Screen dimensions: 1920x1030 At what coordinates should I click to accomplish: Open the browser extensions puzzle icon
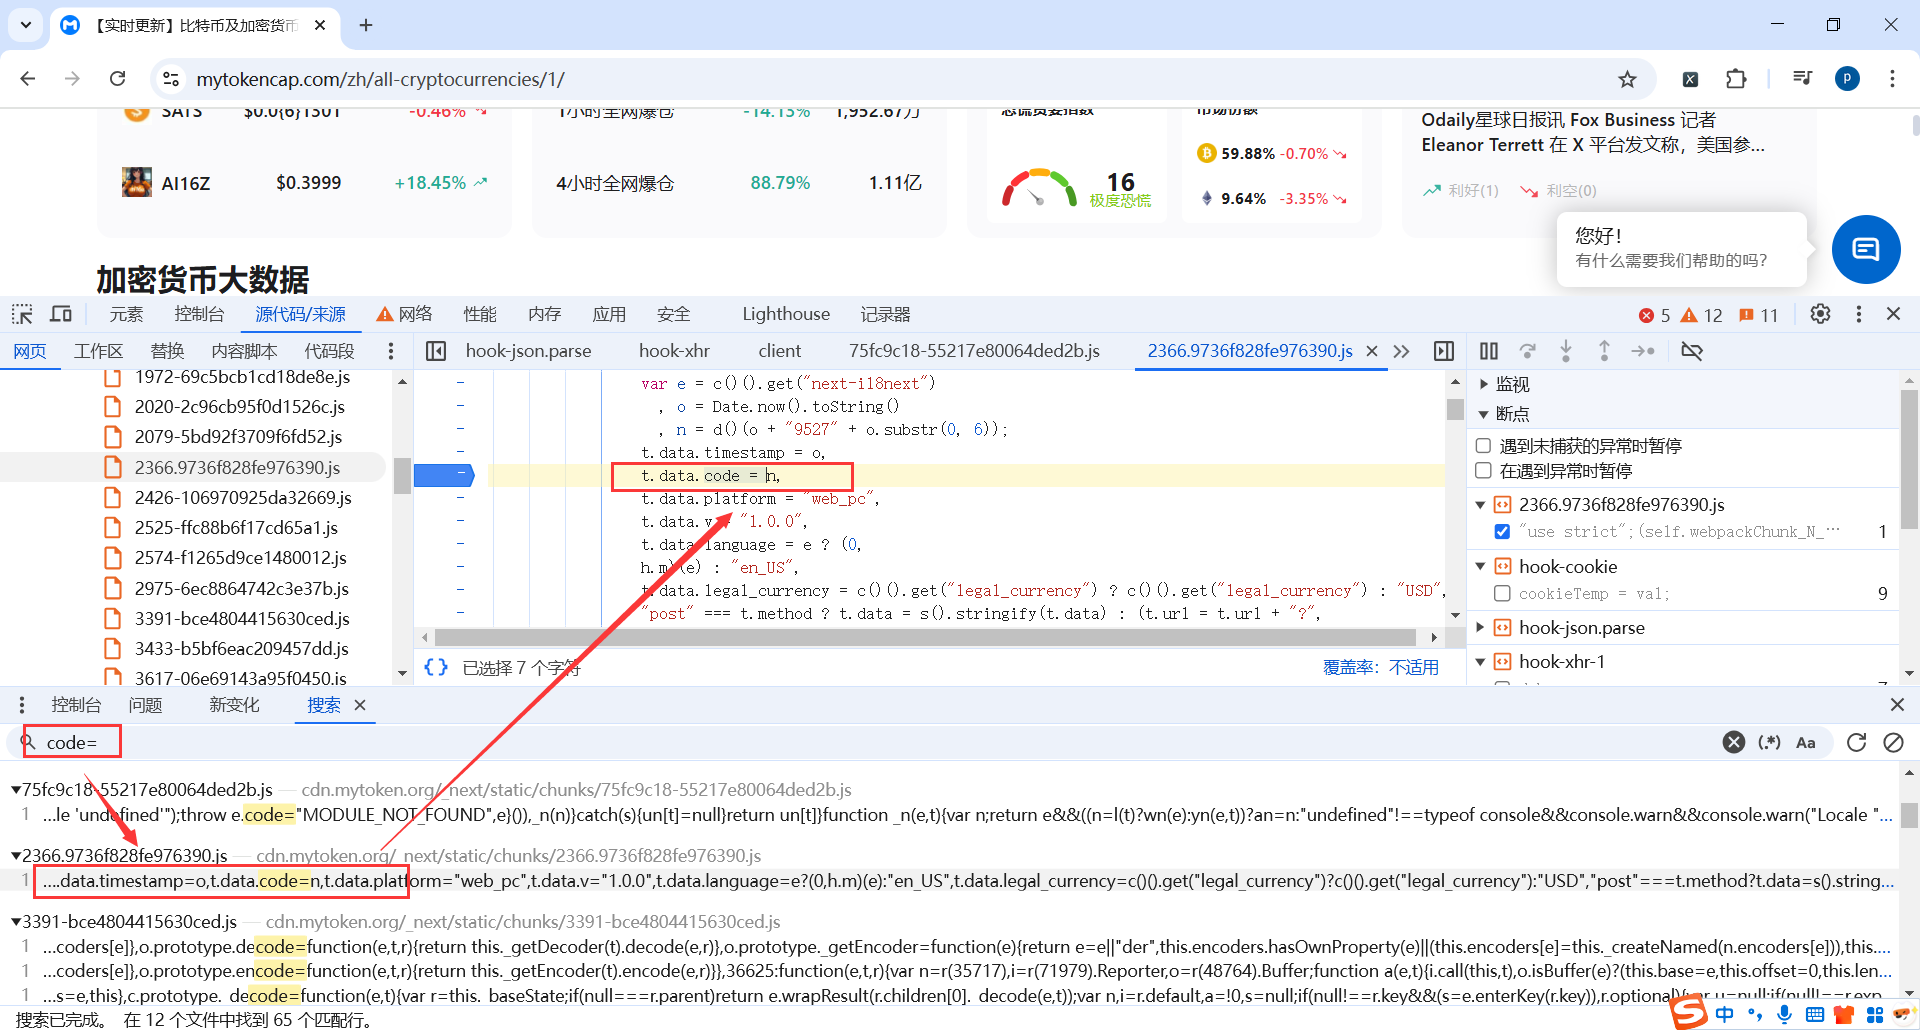(x=1736, y=79)
